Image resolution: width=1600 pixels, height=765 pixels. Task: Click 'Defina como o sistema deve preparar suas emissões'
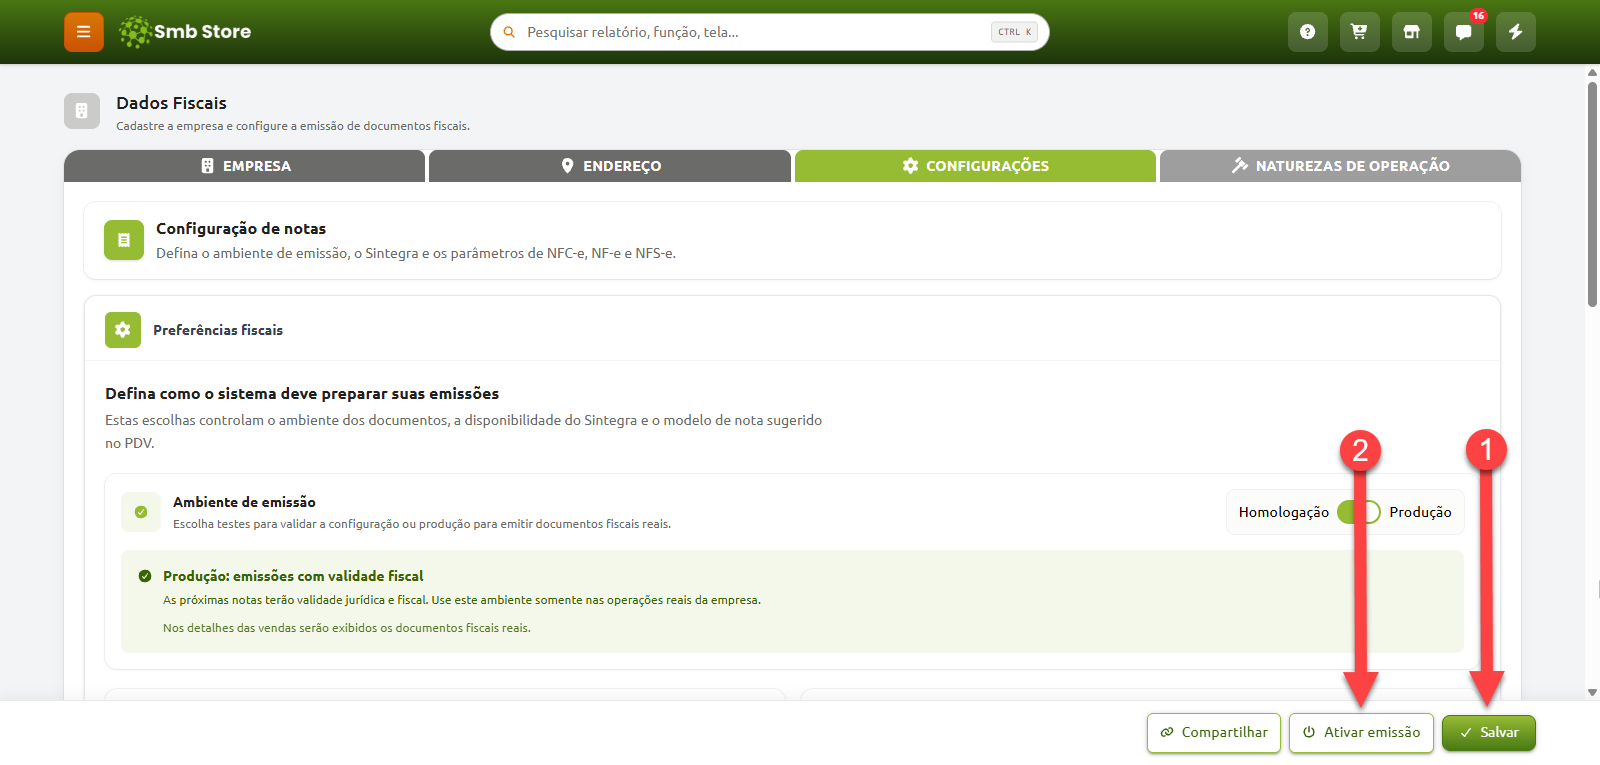302,394
